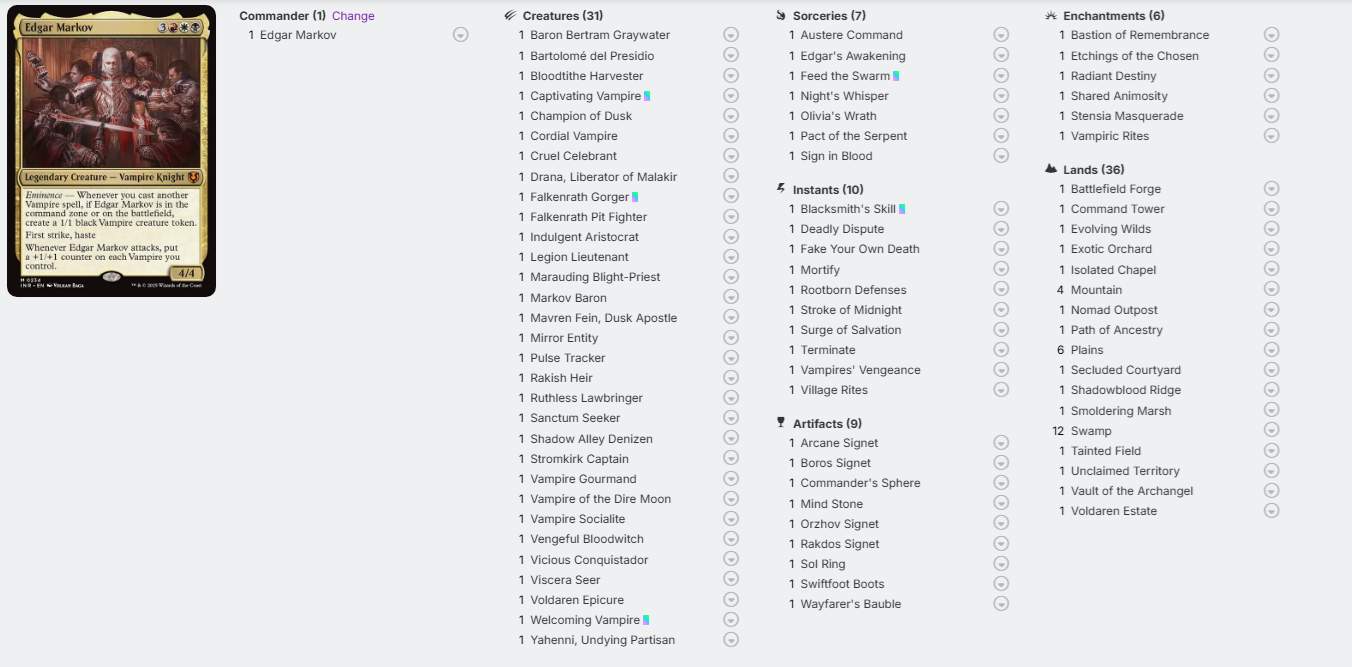Open the Bloodtithe Harvester card link
The height and width of the screenshot is (667, 1352).
[587, 76]
